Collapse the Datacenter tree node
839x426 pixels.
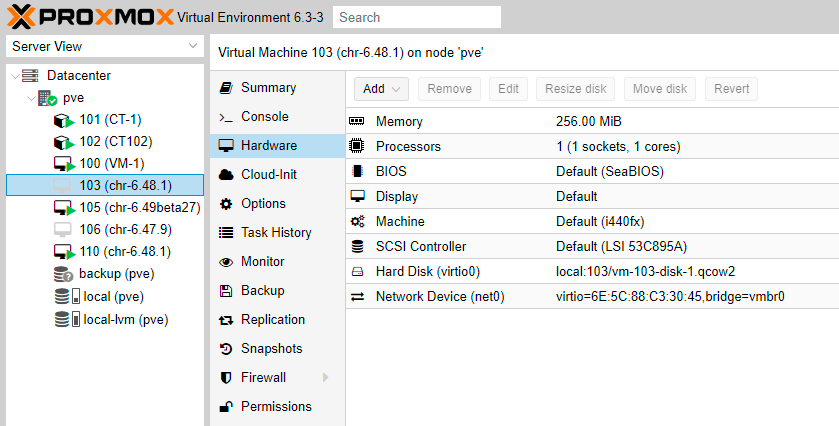(x=13, y=76)
